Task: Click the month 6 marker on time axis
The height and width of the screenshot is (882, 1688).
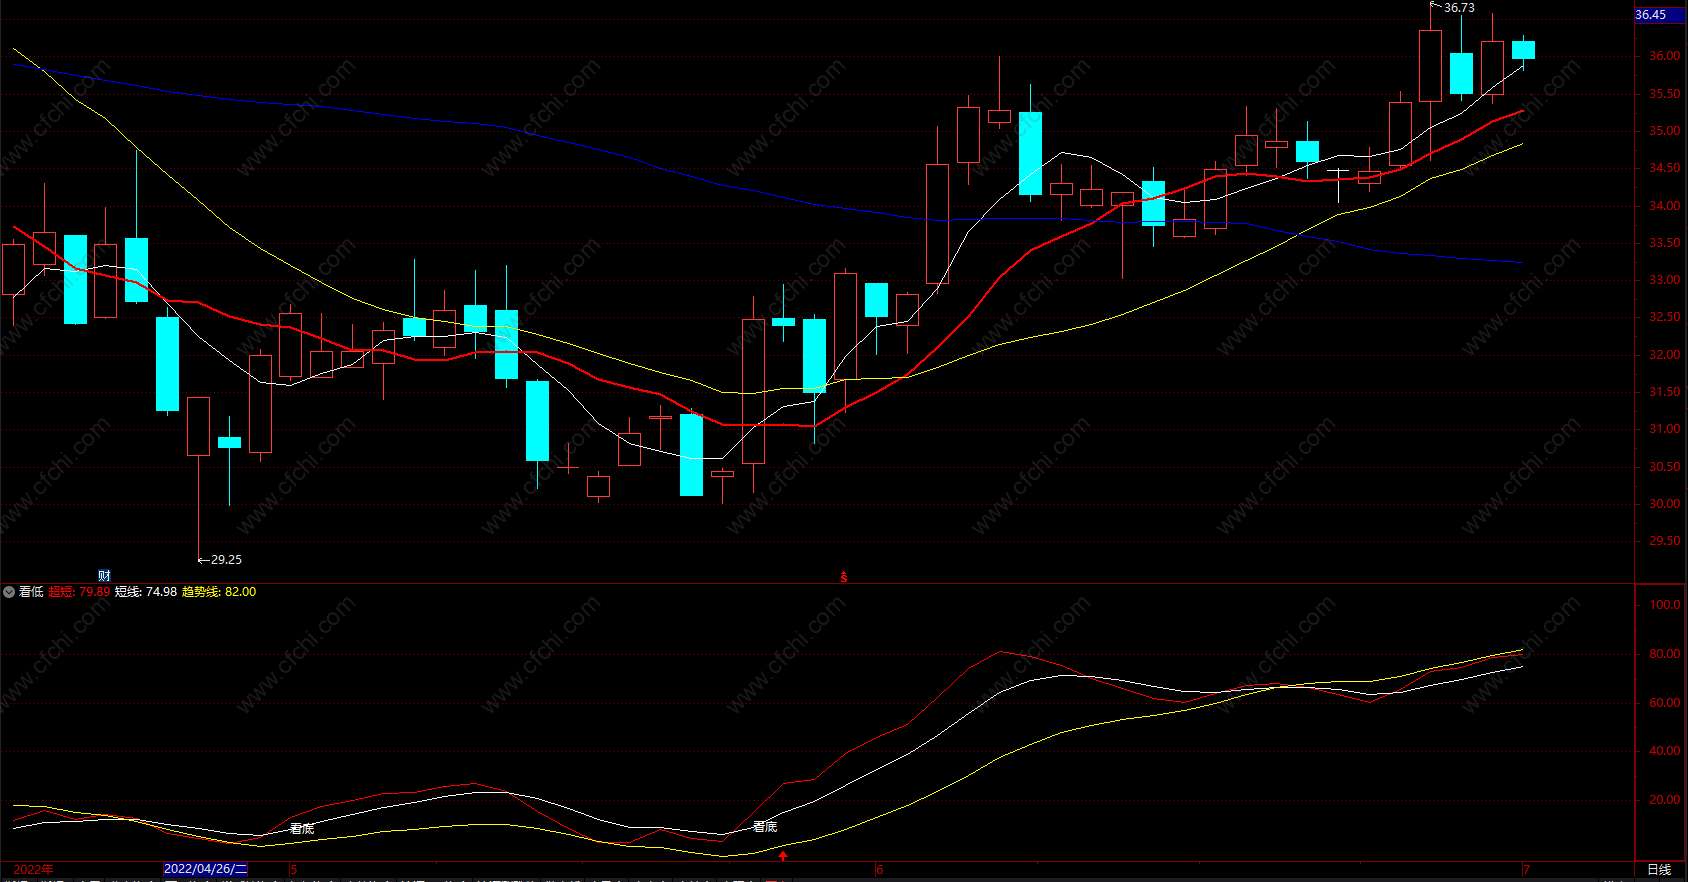Action: point(880,870)
